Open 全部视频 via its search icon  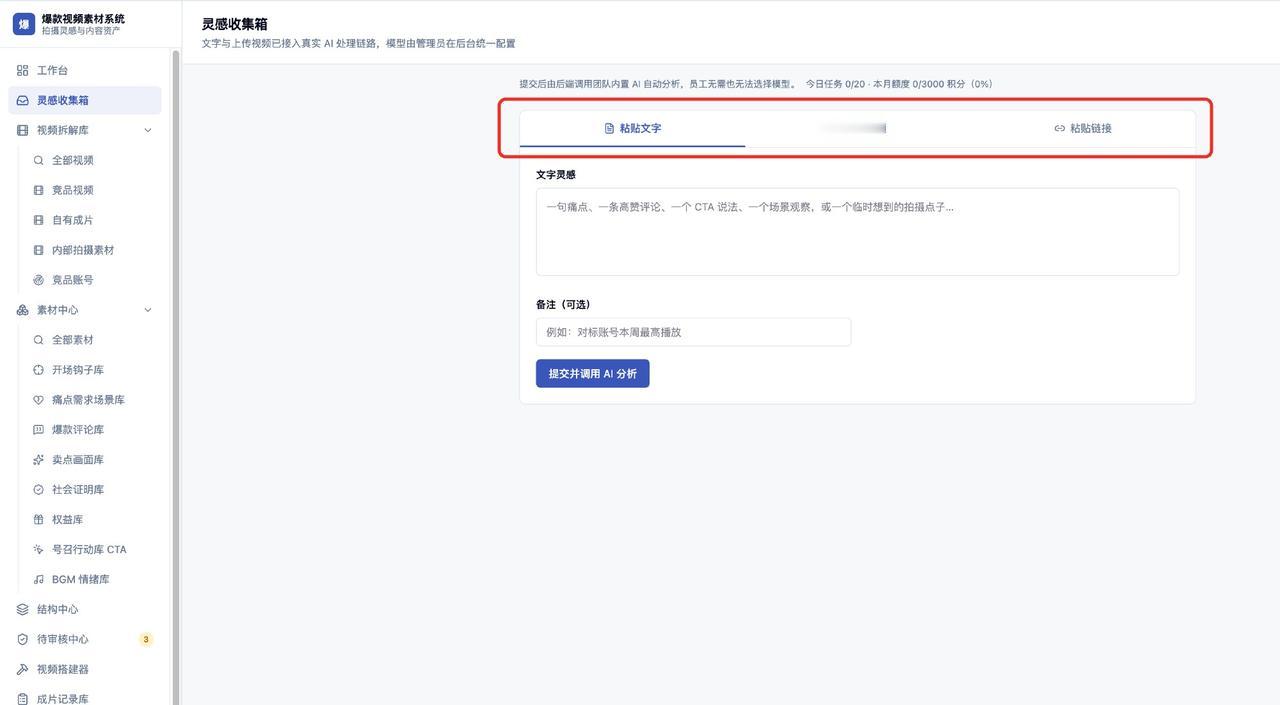(38, 160)
